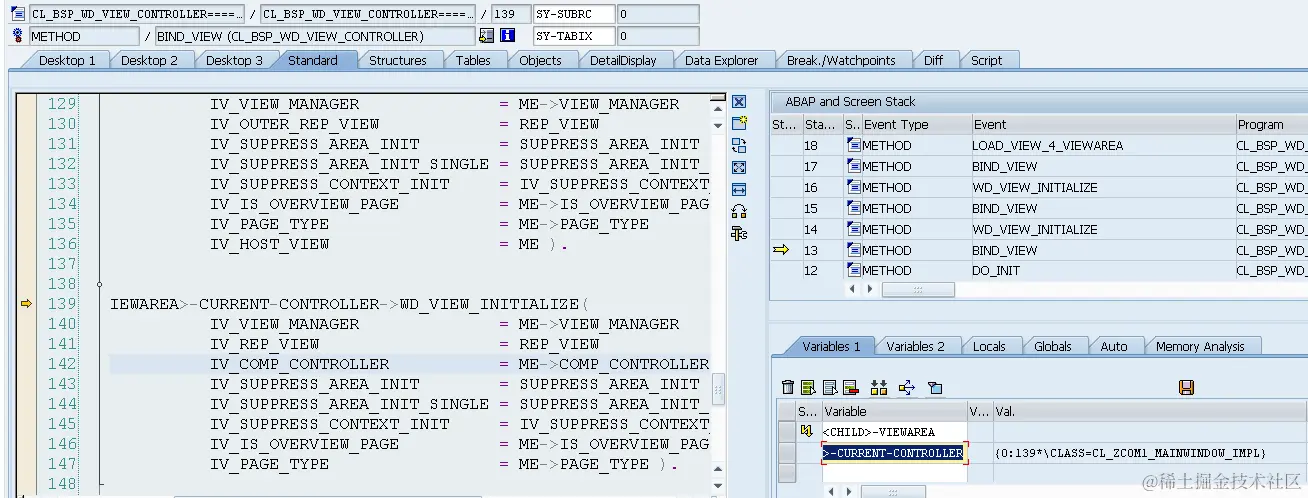Go to the Break./Watchpoints tab

841,60
